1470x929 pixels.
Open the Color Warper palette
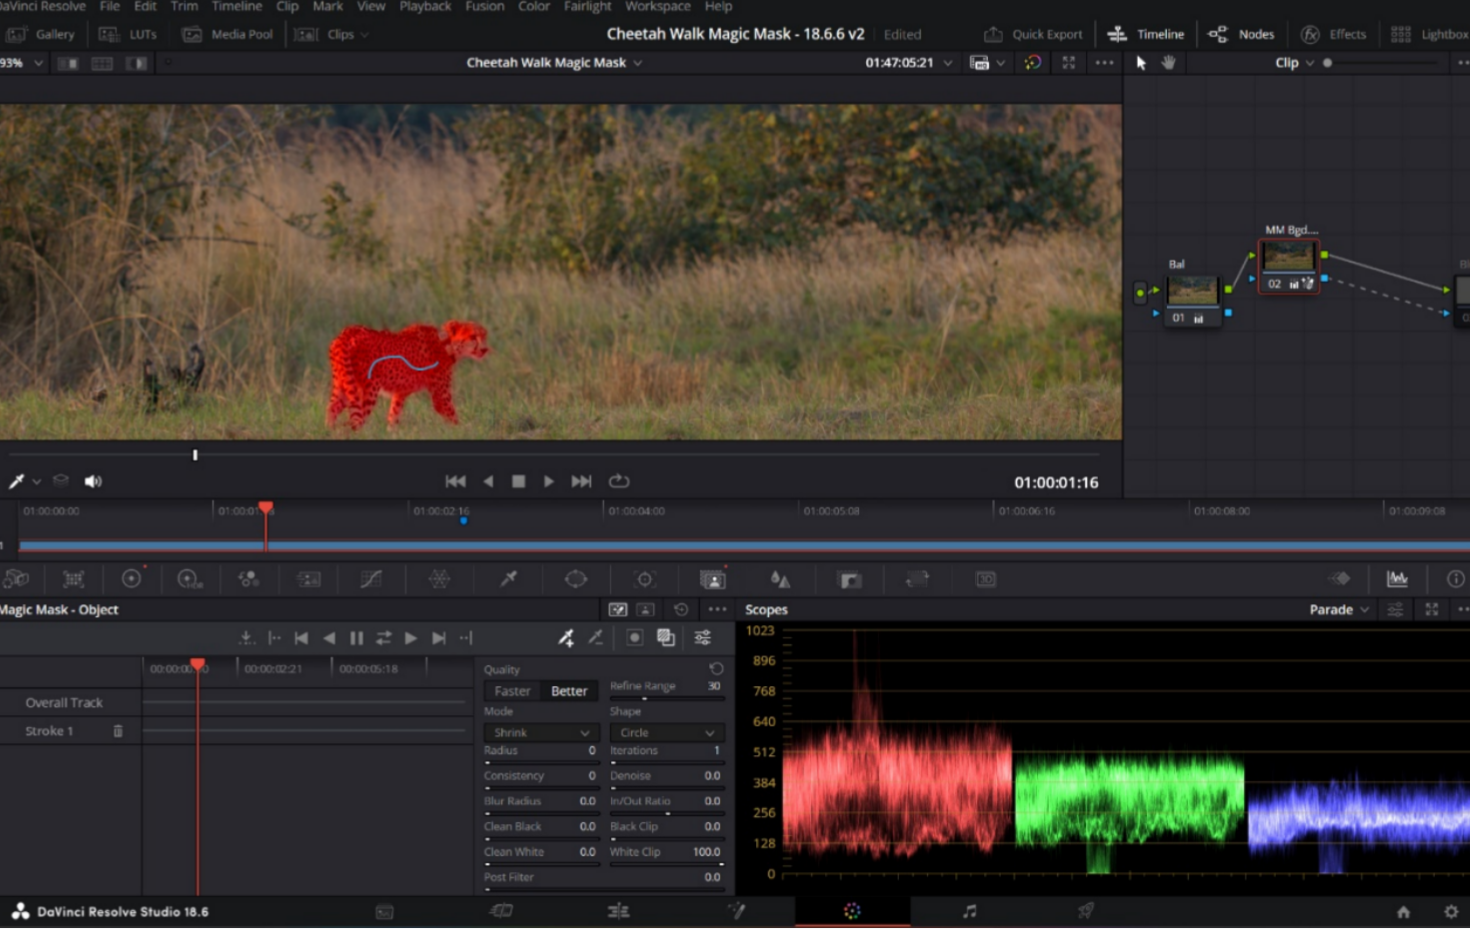tap(439, 579)
